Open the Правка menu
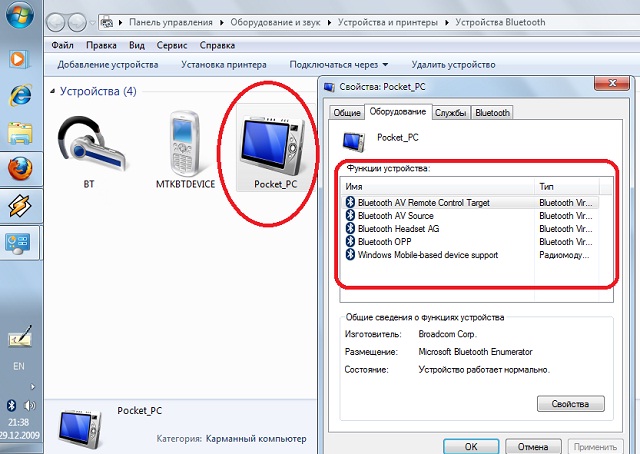640x454 pixels. 101,45
